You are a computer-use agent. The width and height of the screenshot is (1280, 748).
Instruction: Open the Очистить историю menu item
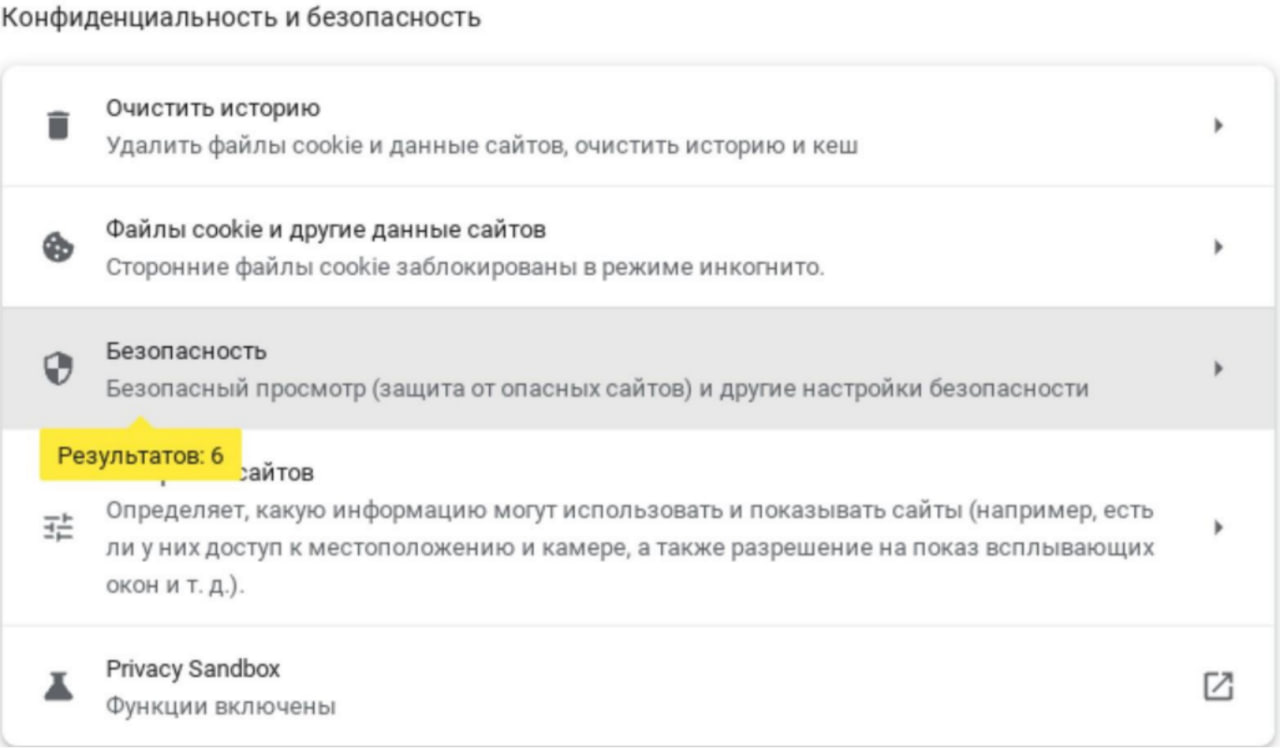[x=213, y=108]
